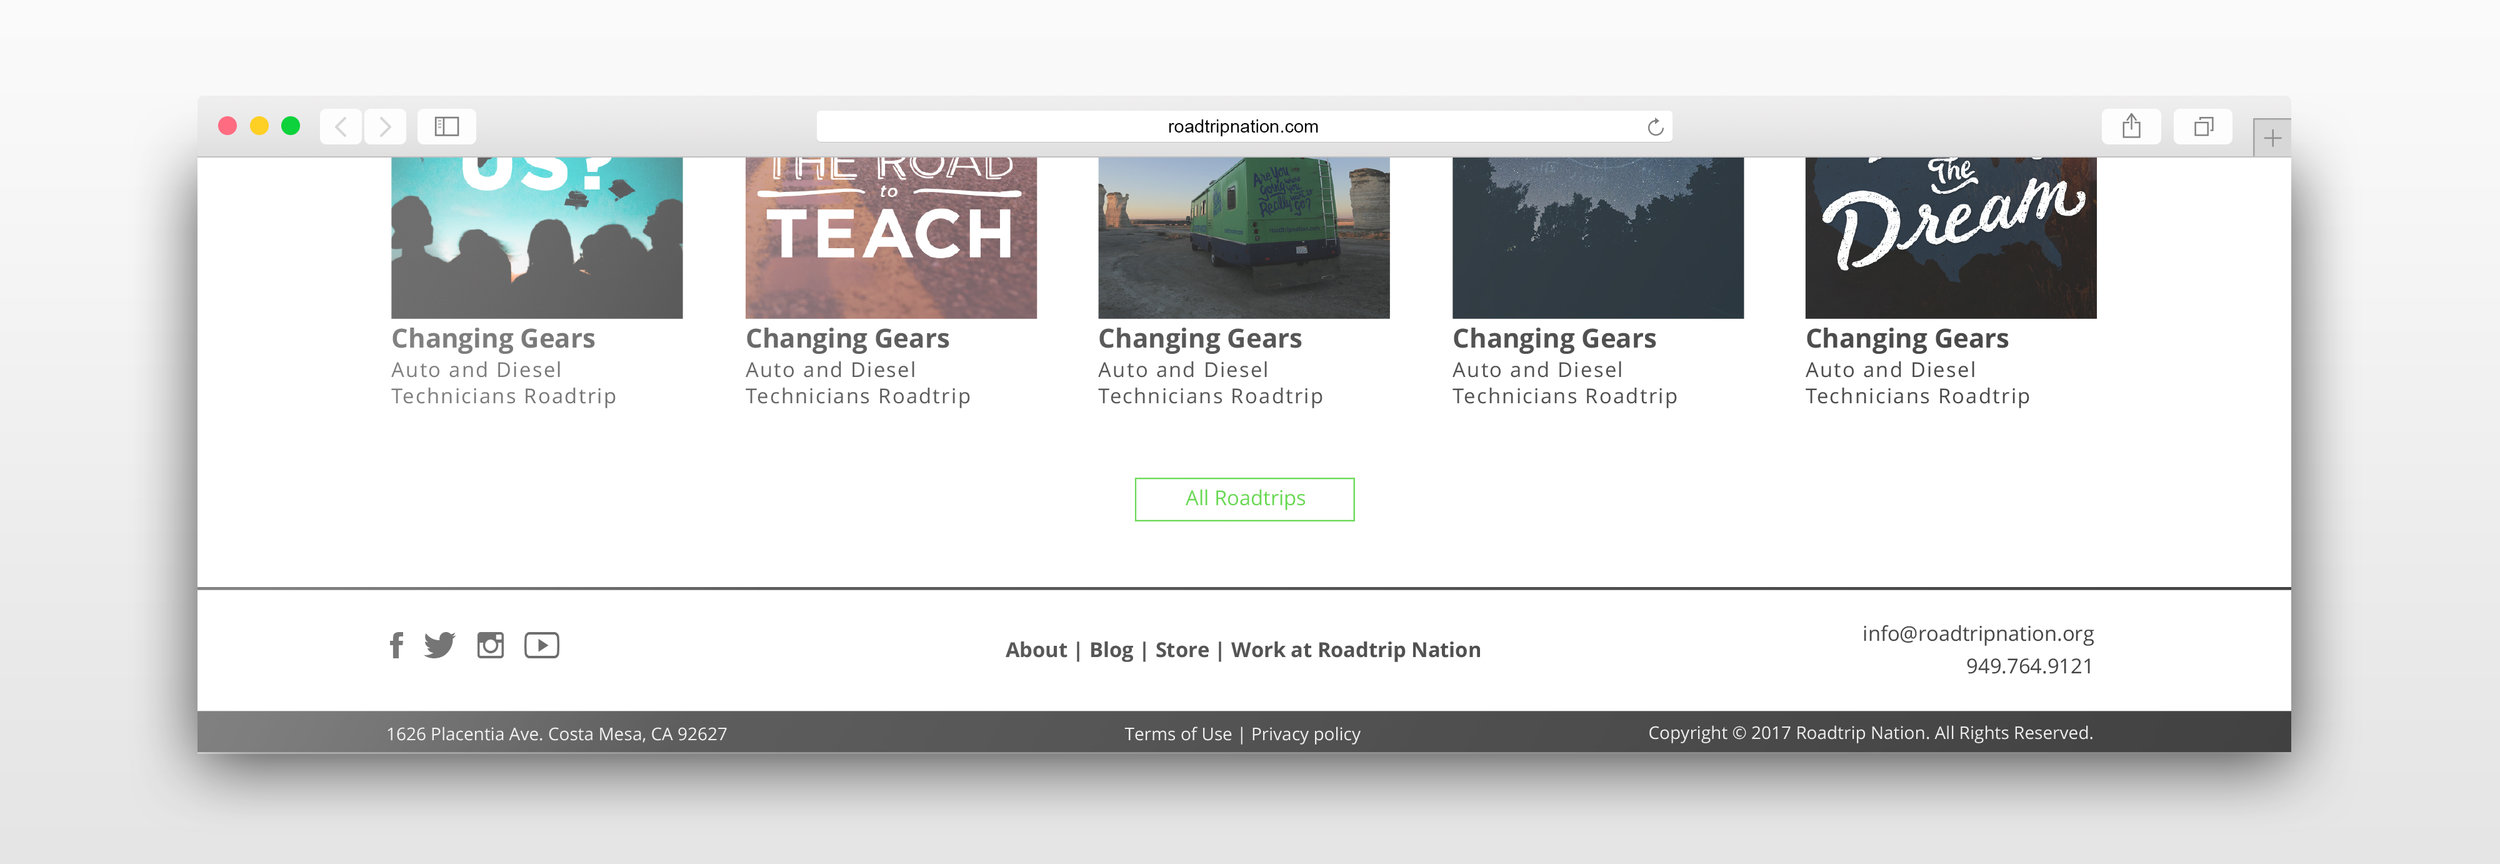Click Changing Gears title under Teach image
The width and height of the screenshot is (2500, 864).
[x=847, y=339]
